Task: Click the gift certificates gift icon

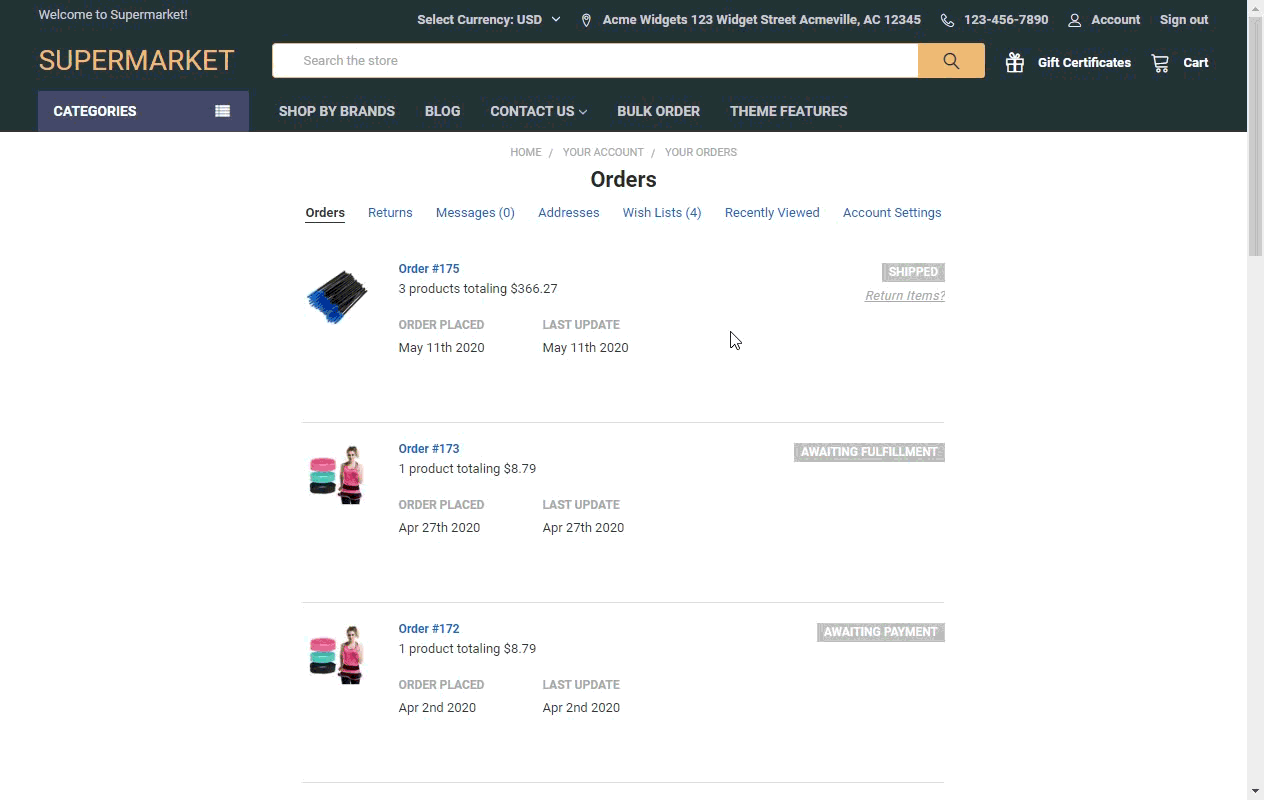Action: pyautogui.click(x=1015, y=62)
